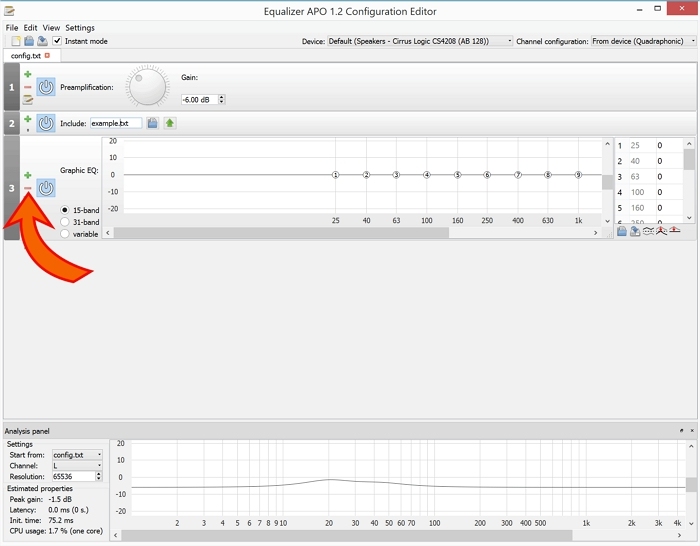Image resolution: width=700 pixels, height=546 pixels.
Task: Normalize the Graphic EQ response
Action: tap(661, 231)
